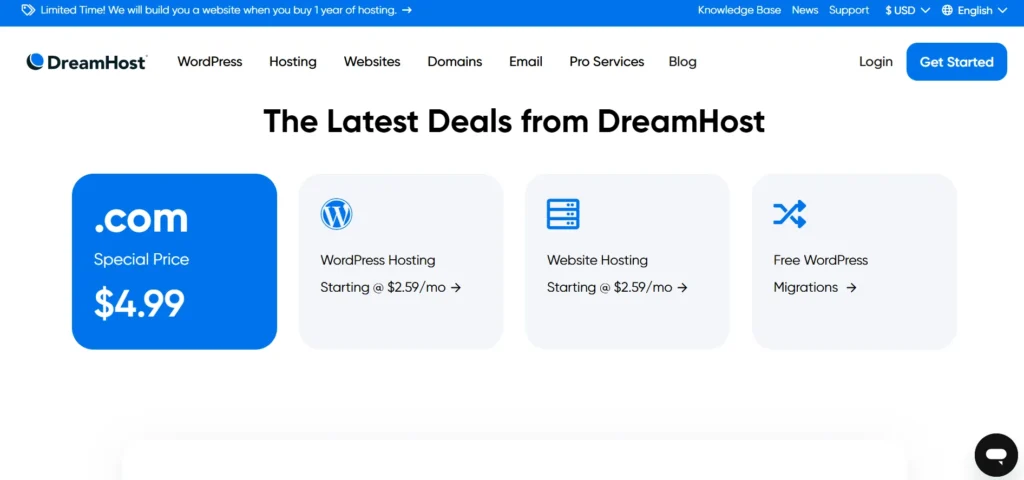Image resolution: width=1024 pixels, height=480 pixels.
Task: Go to the Blog page
Action: (682, 62)
